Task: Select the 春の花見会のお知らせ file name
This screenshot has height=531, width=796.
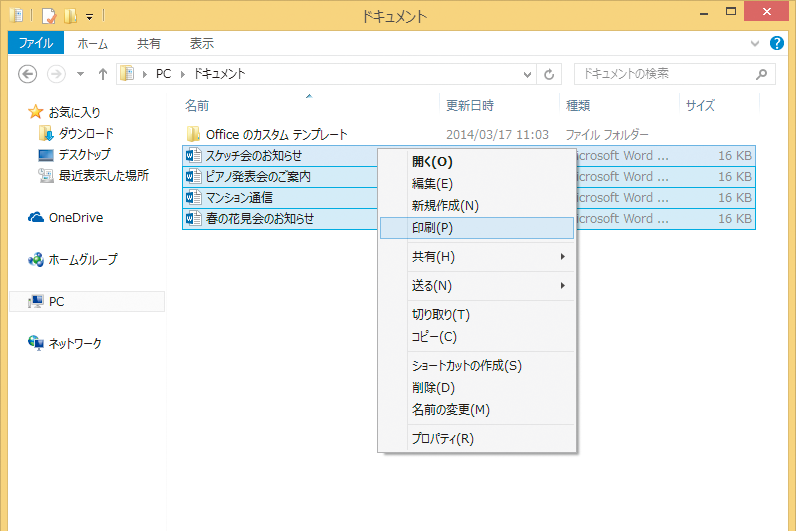Action: pyautogui.click(x=259, y=219)
